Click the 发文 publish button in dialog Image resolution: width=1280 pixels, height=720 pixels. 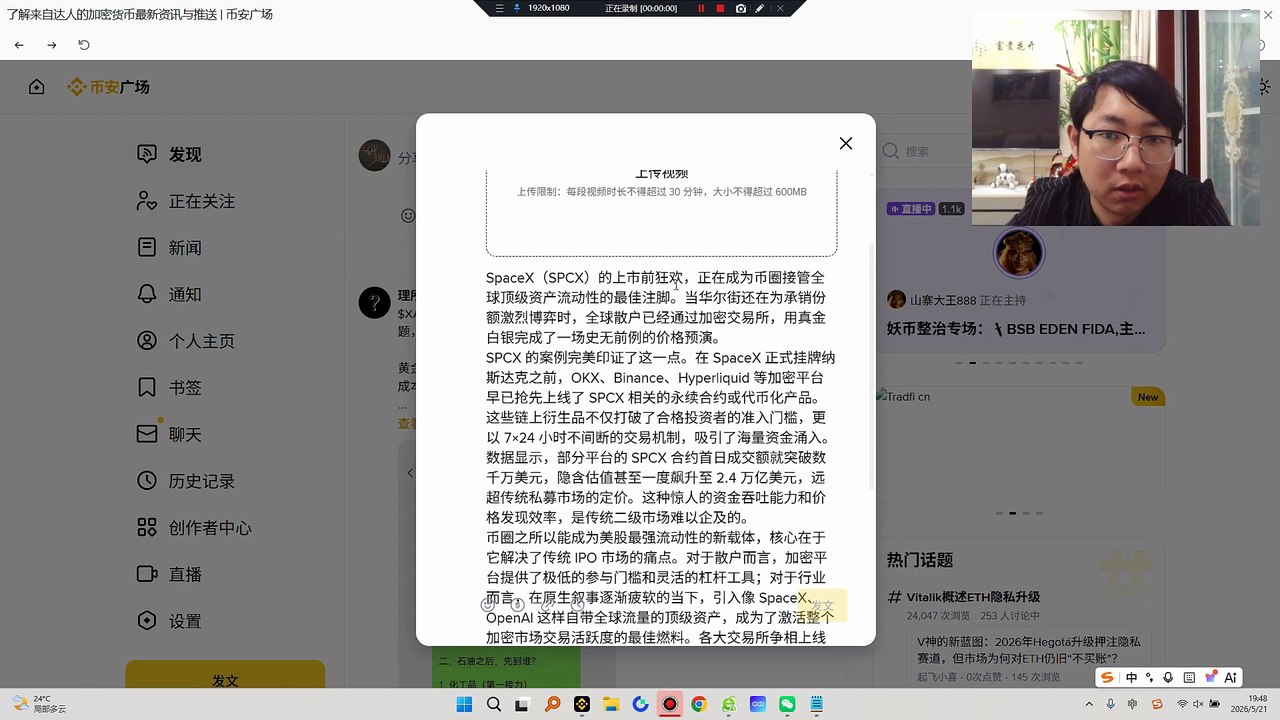pos(821,606)
